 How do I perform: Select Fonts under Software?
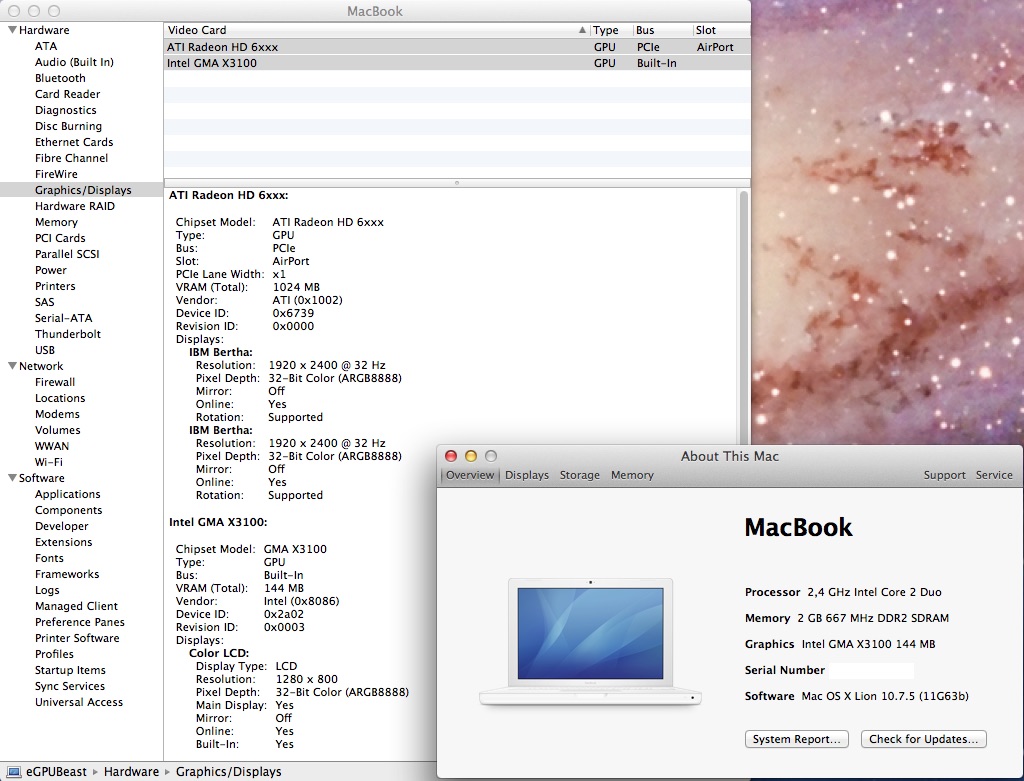(x=49, y=558)
